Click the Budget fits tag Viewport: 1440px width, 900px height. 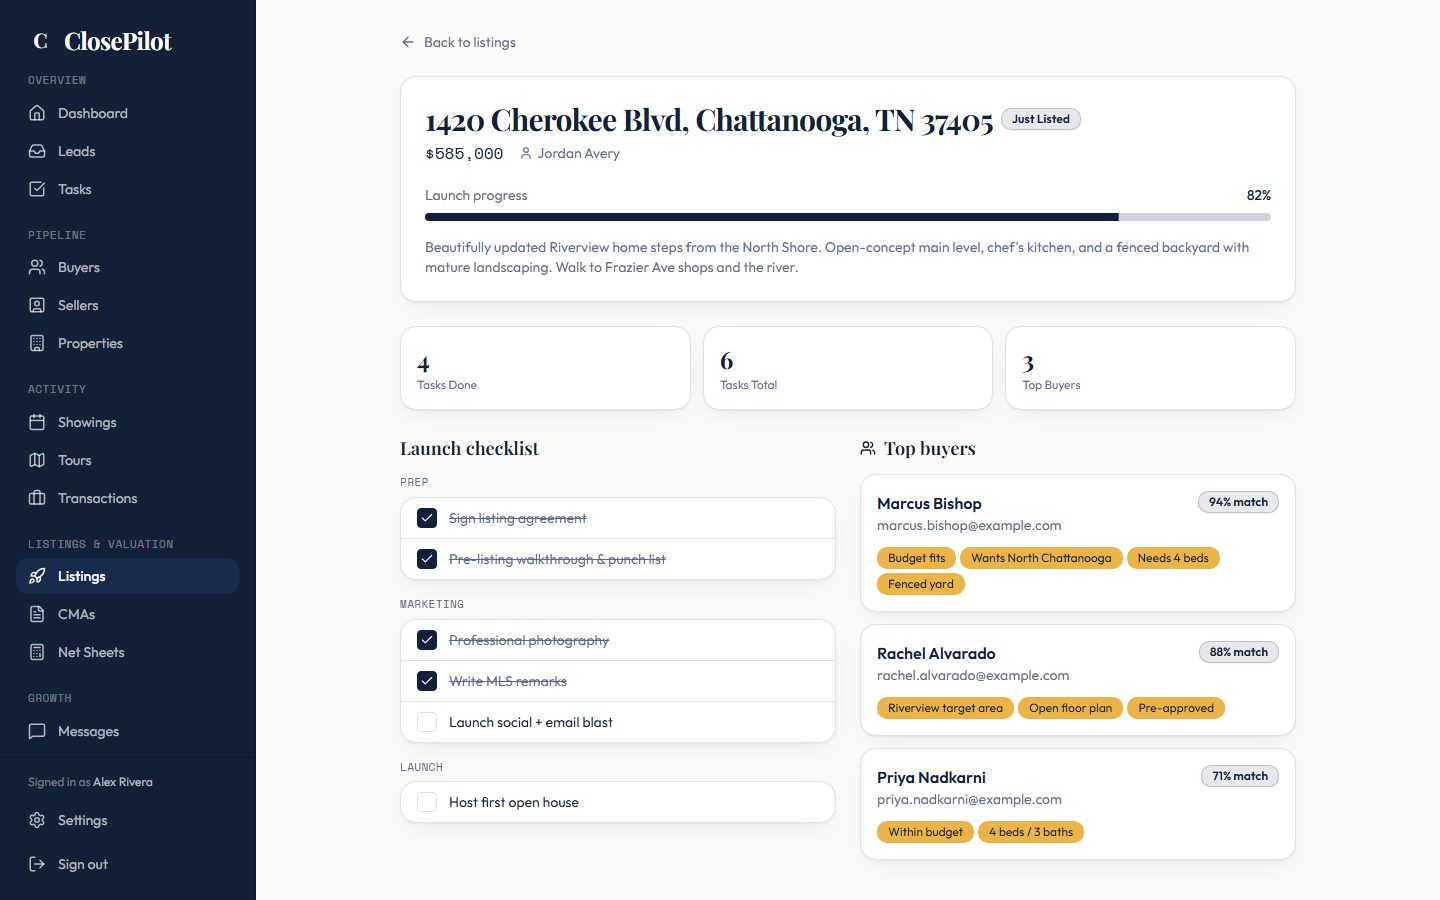click(x=916, y=558)
